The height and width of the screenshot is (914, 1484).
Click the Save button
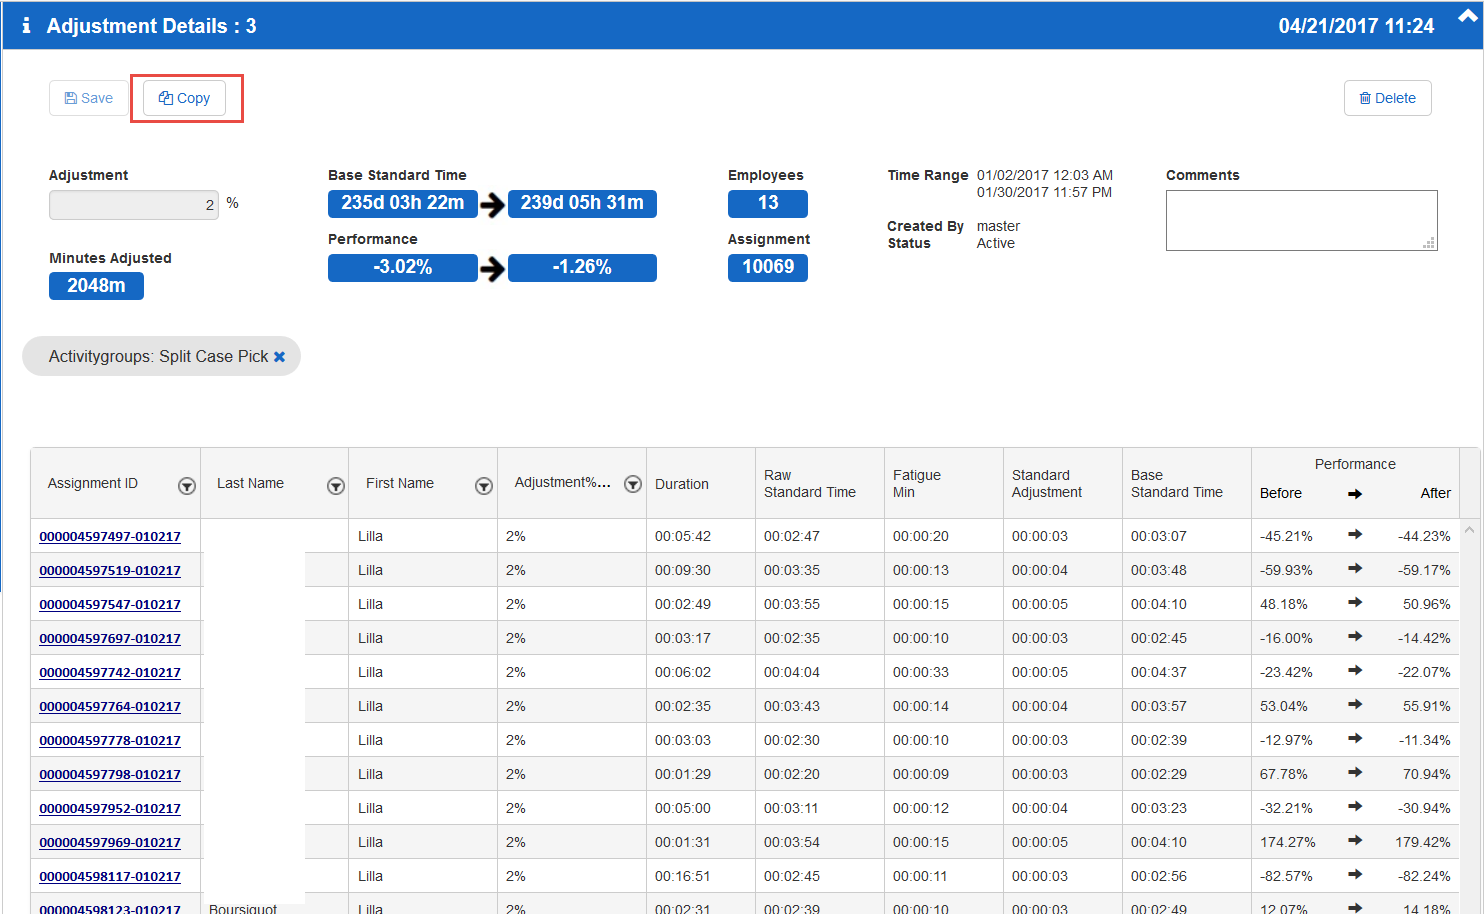click(x=88, y=98)
